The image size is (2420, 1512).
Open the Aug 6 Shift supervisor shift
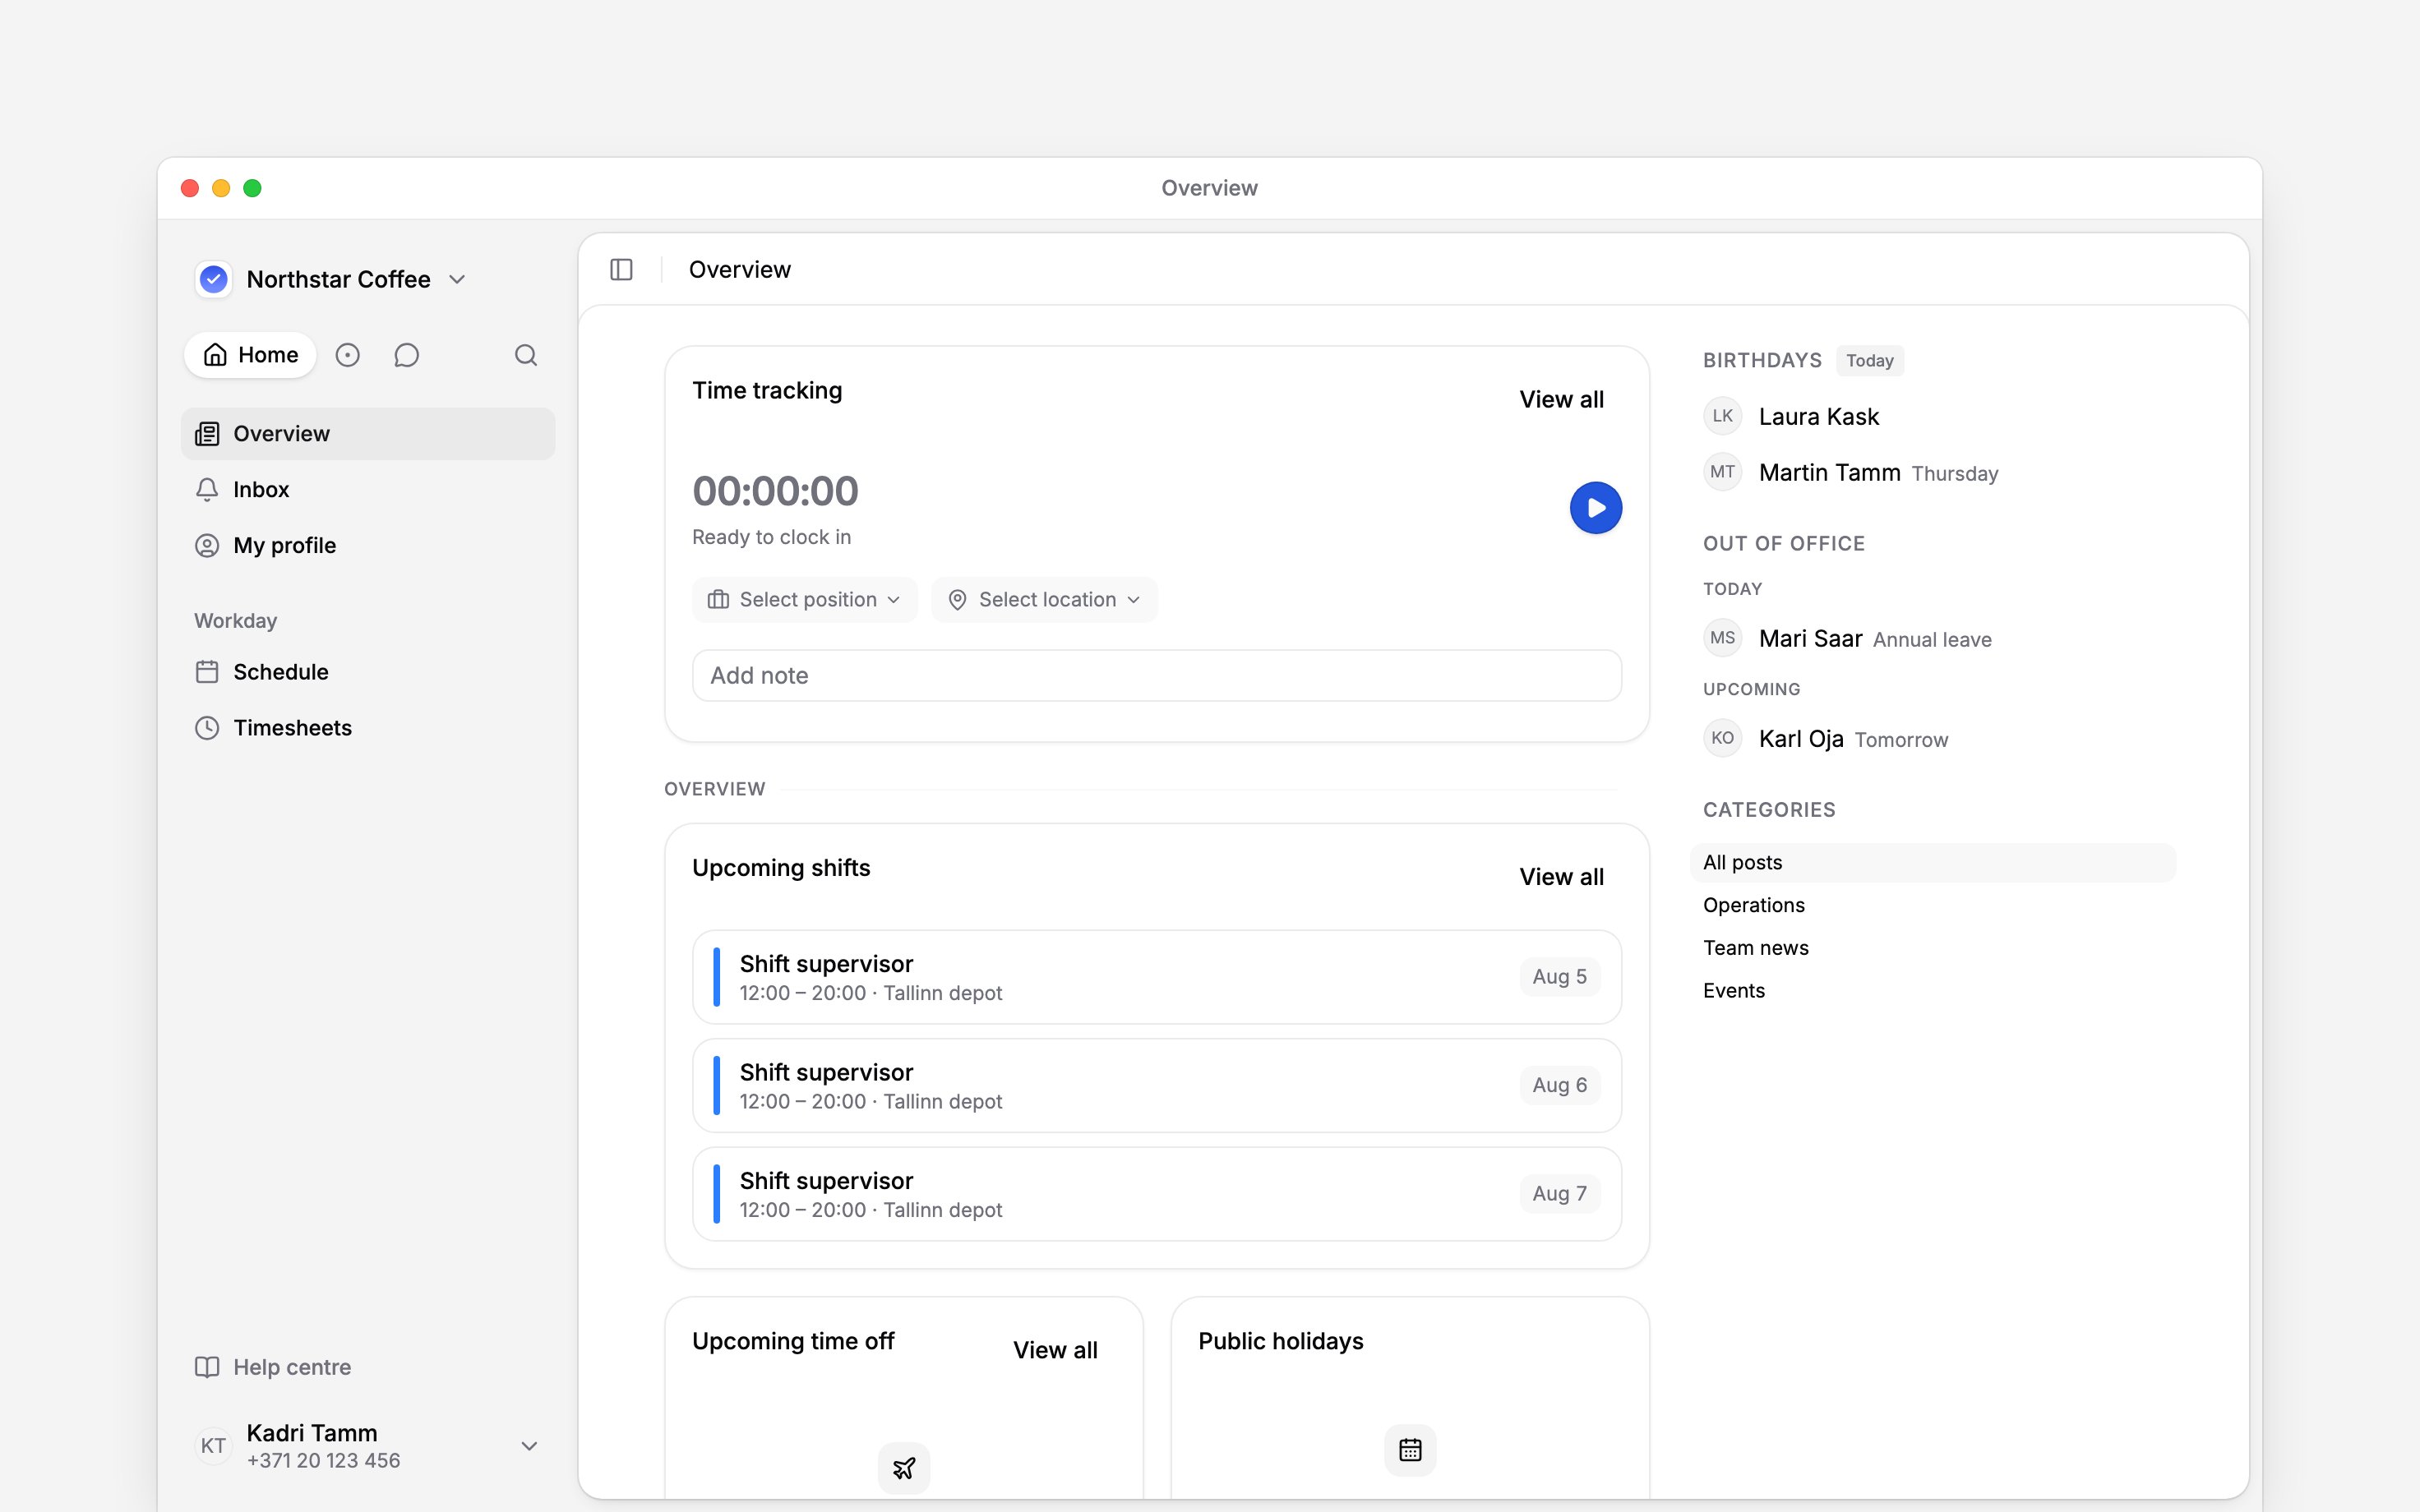(x=1157, y=1085)
